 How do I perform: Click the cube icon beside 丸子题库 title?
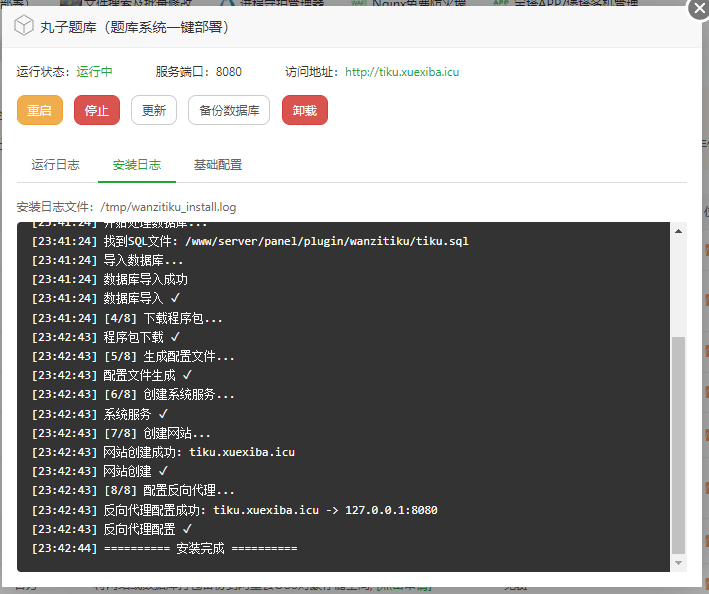coord(24,25)
